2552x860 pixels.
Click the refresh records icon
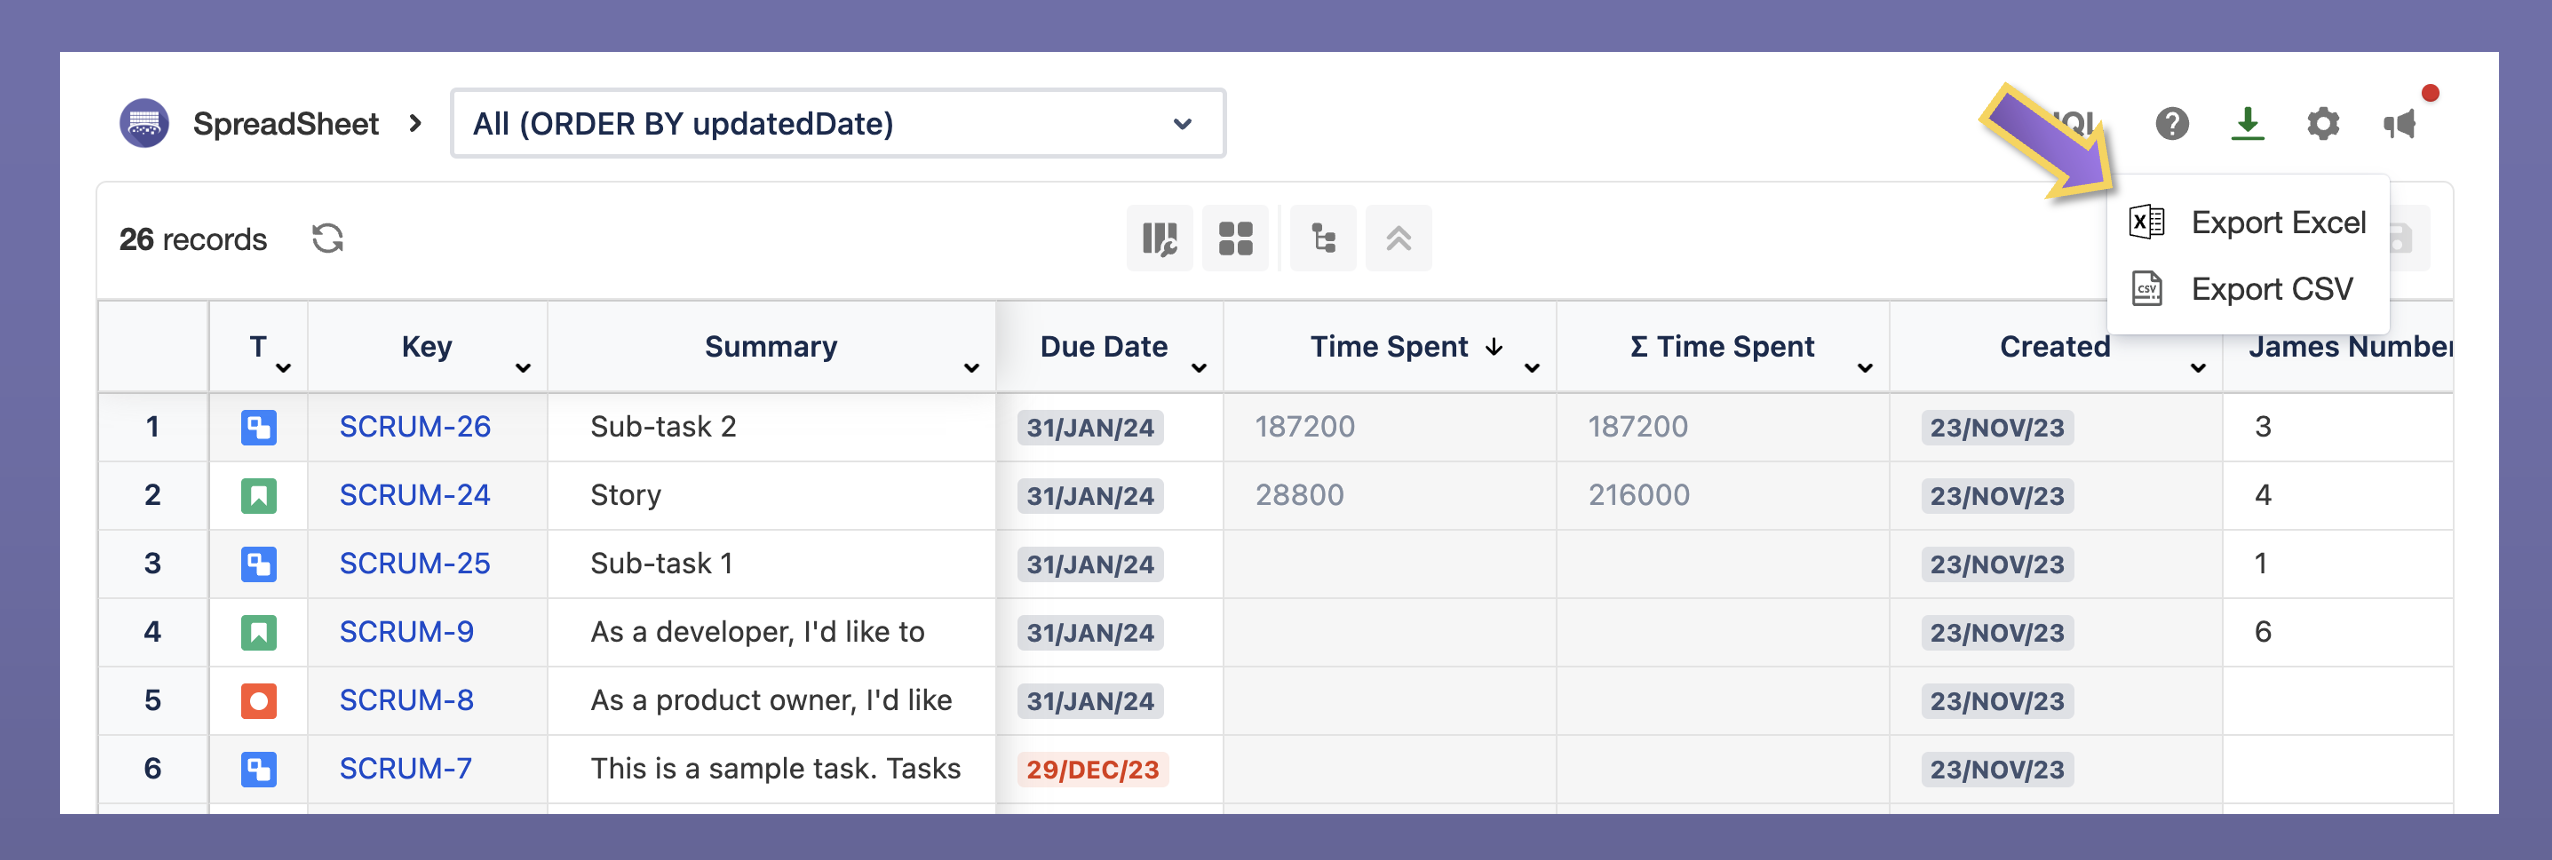[x=327, y=239]
